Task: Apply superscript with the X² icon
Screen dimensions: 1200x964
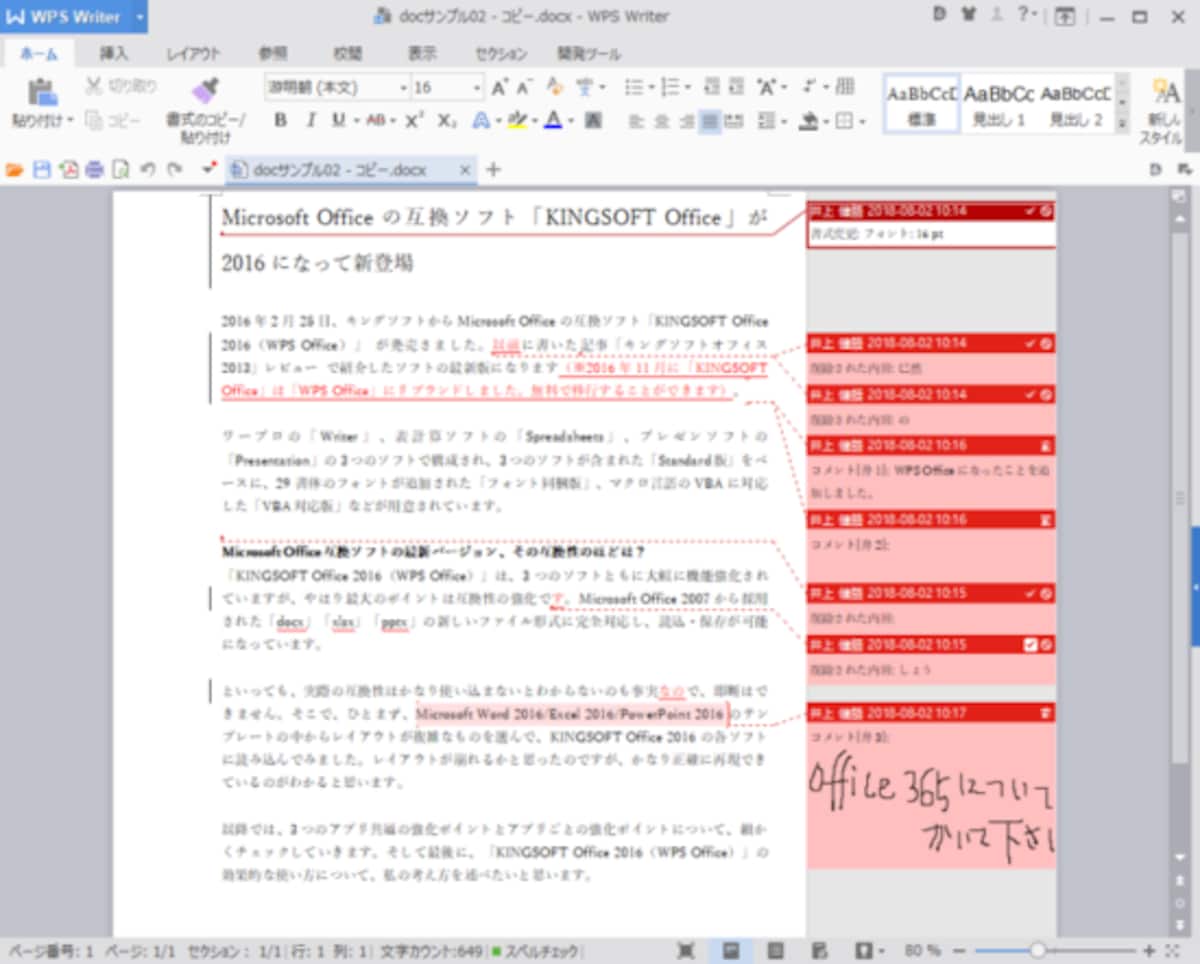Action: 415,120
